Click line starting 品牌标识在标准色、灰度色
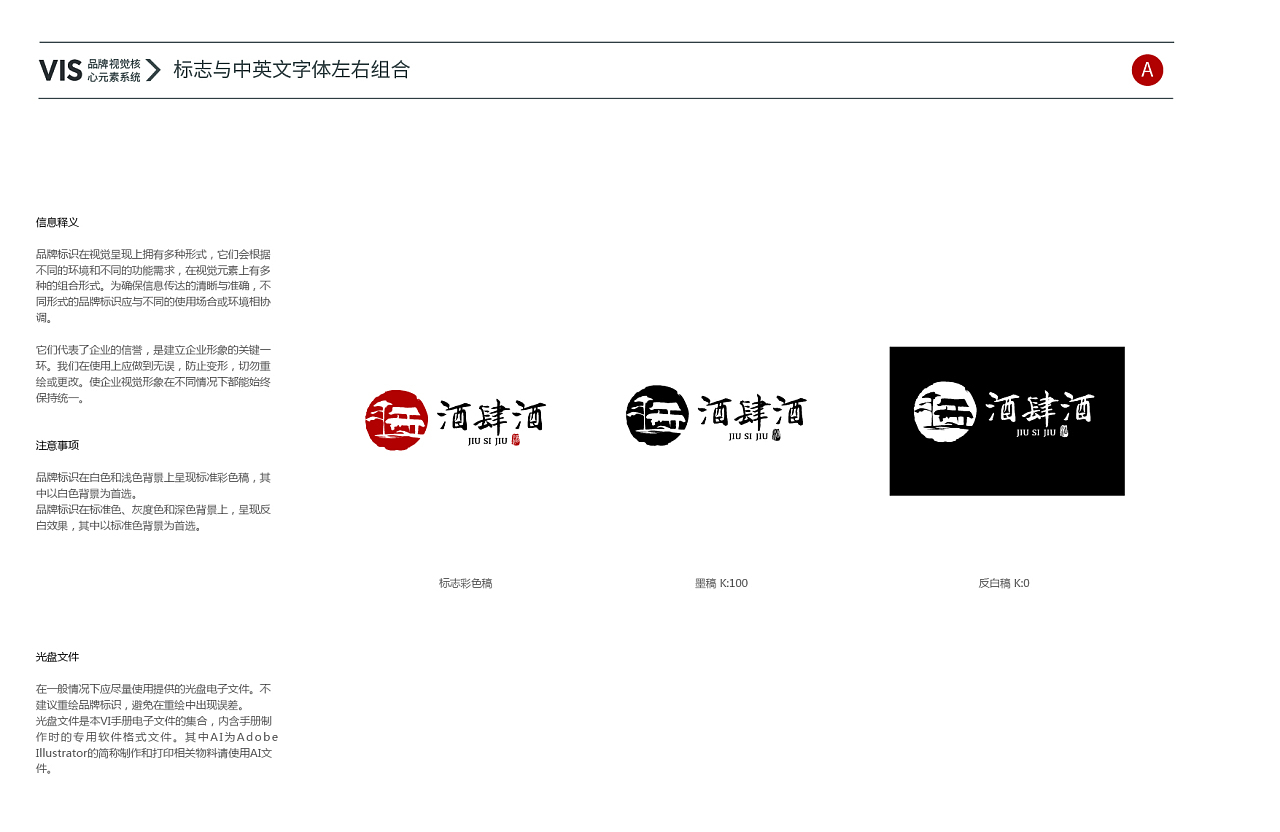Viewport: 1280px width, 832px height. coord(154,517)
